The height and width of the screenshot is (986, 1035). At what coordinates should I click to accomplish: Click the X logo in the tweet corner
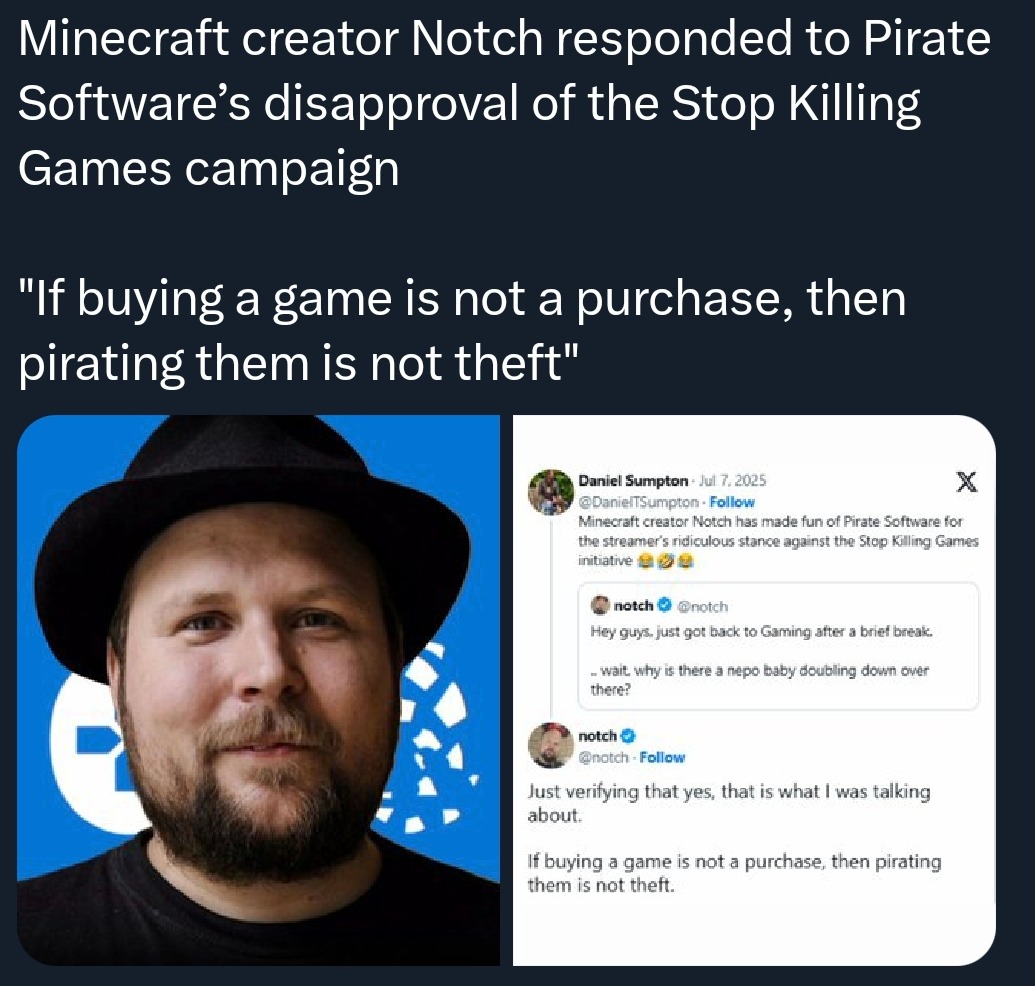(967, 481)
